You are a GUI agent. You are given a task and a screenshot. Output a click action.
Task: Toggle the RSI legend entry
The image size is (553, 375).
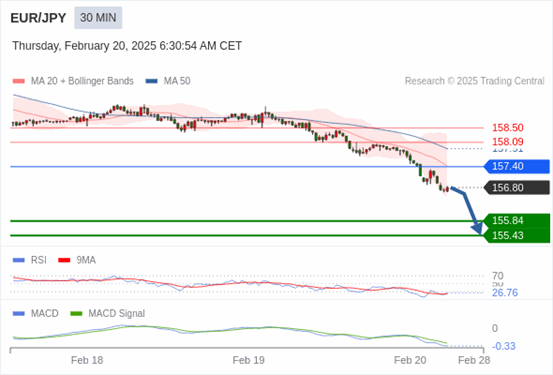coord(30,260)
